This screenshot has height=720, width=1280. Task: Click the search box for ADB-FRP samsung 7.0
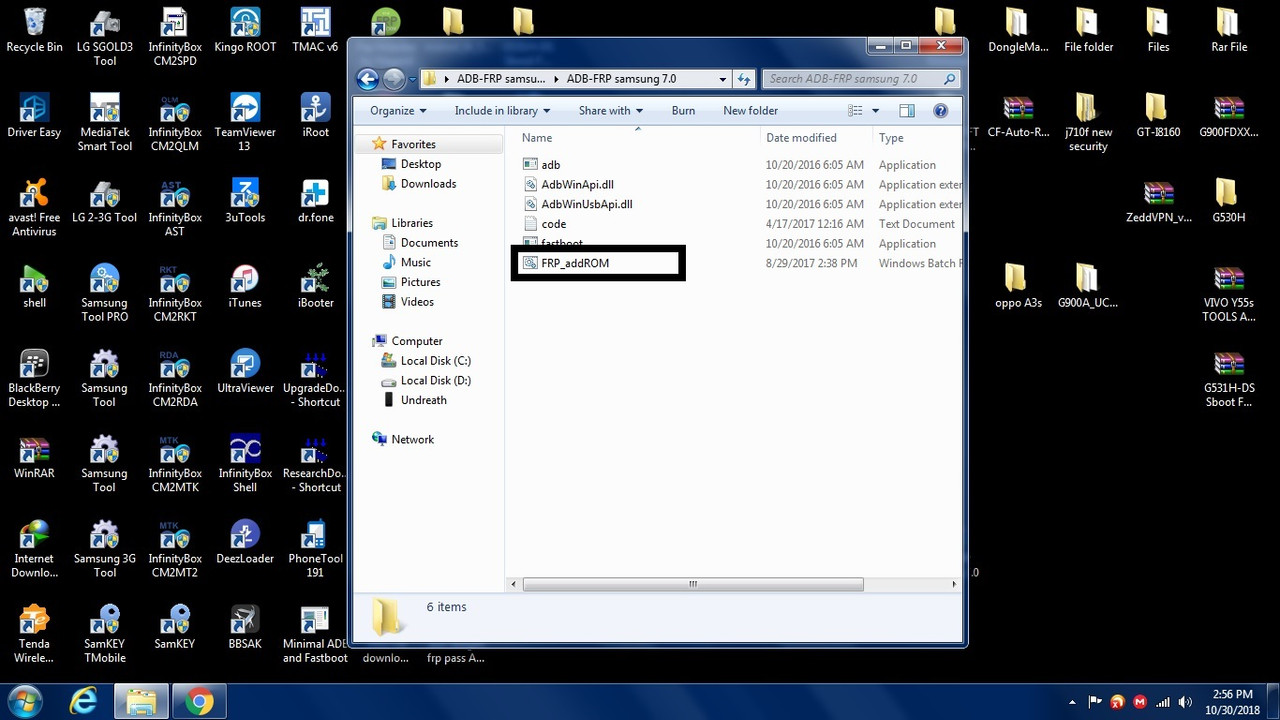click(861, 79)
